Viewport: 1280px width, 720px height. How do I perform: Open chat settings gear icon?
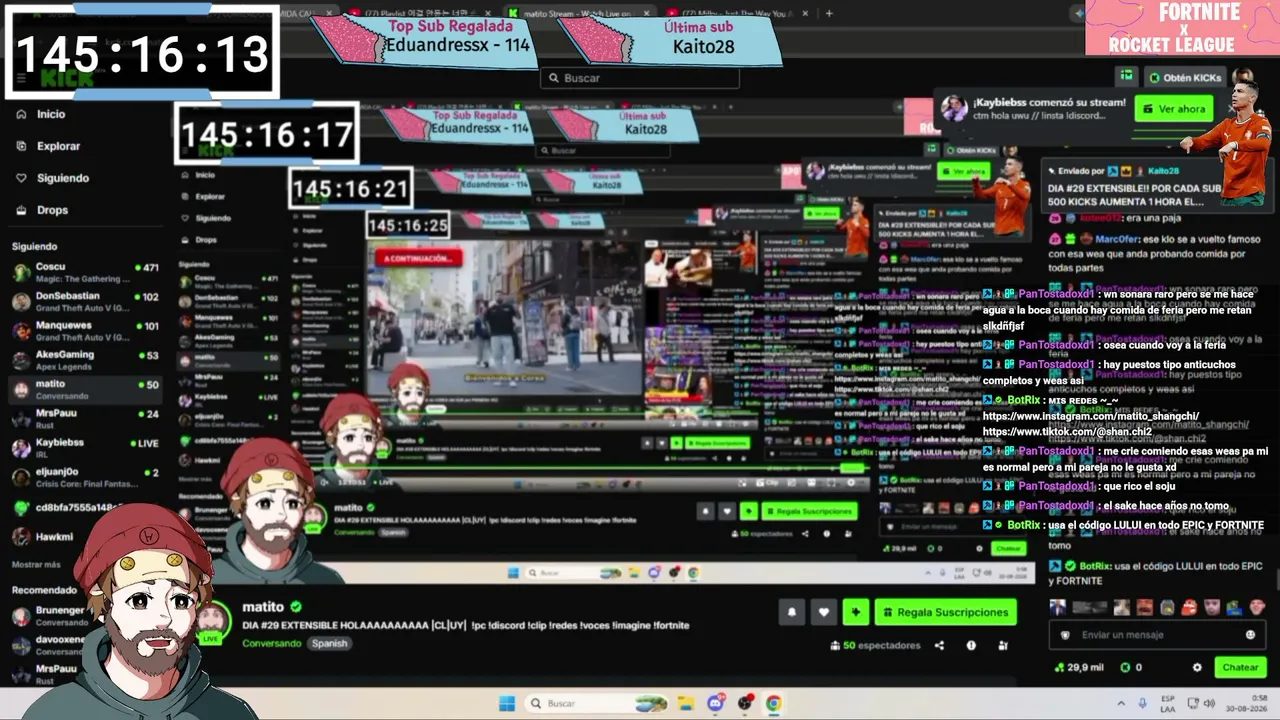[x=1197, y=667]
